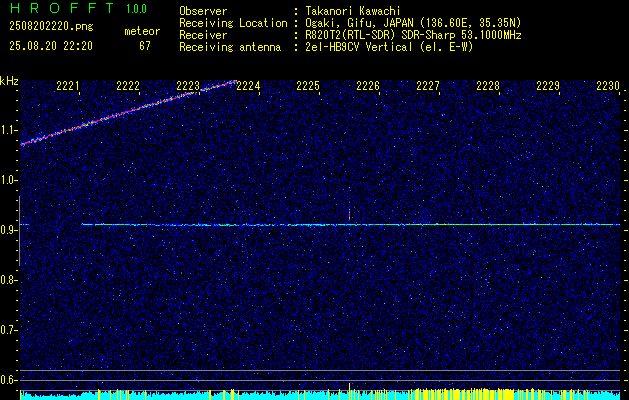Click the diagonal drifting signal trace
The width and height of the screenshot is (629, 400).
click(x=128, y=112)
